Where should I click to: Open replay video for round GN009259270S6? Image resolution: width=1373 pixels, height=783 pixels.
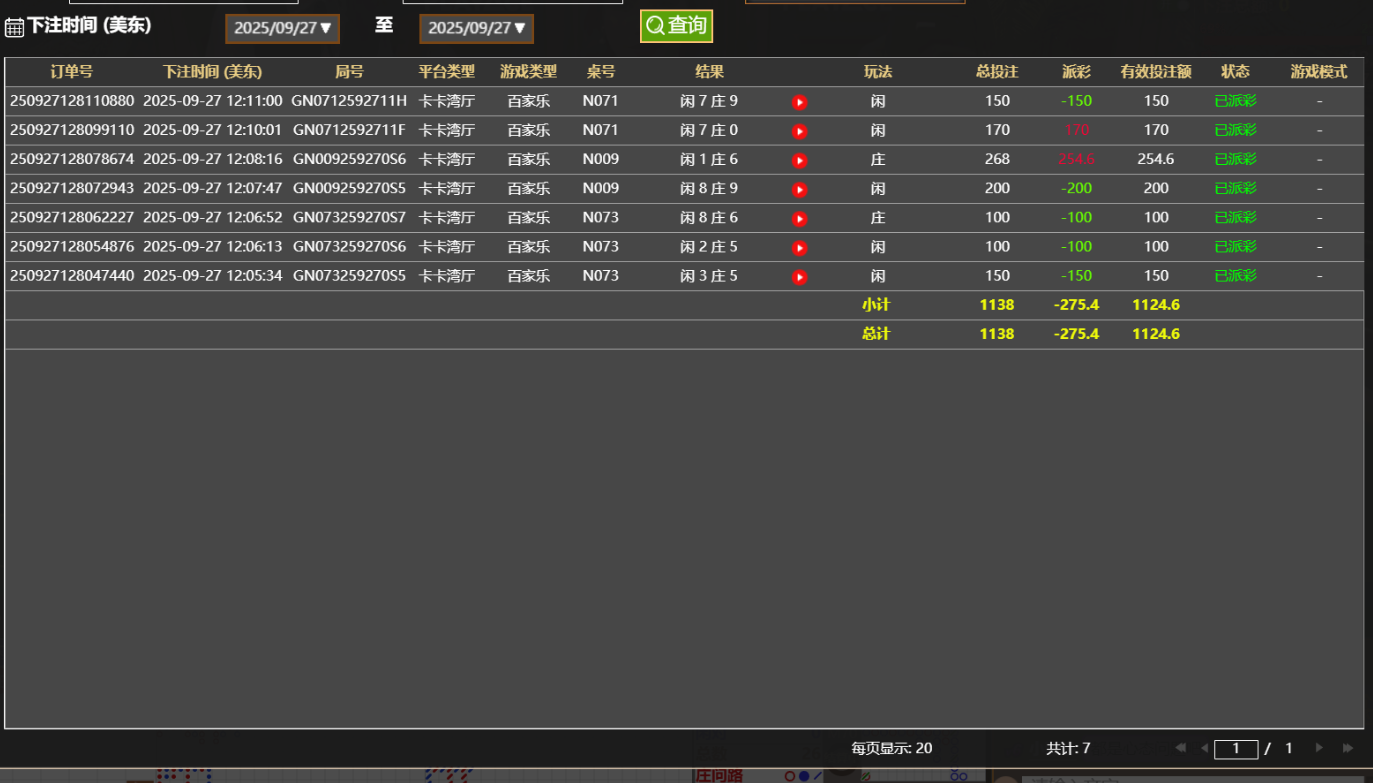(799, 160)
